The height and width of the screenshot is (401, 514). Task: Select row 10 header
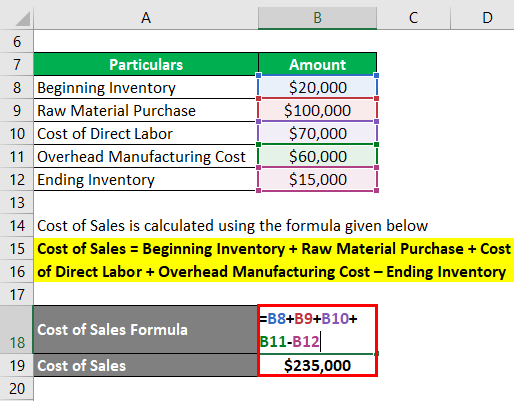pos(17,134)
